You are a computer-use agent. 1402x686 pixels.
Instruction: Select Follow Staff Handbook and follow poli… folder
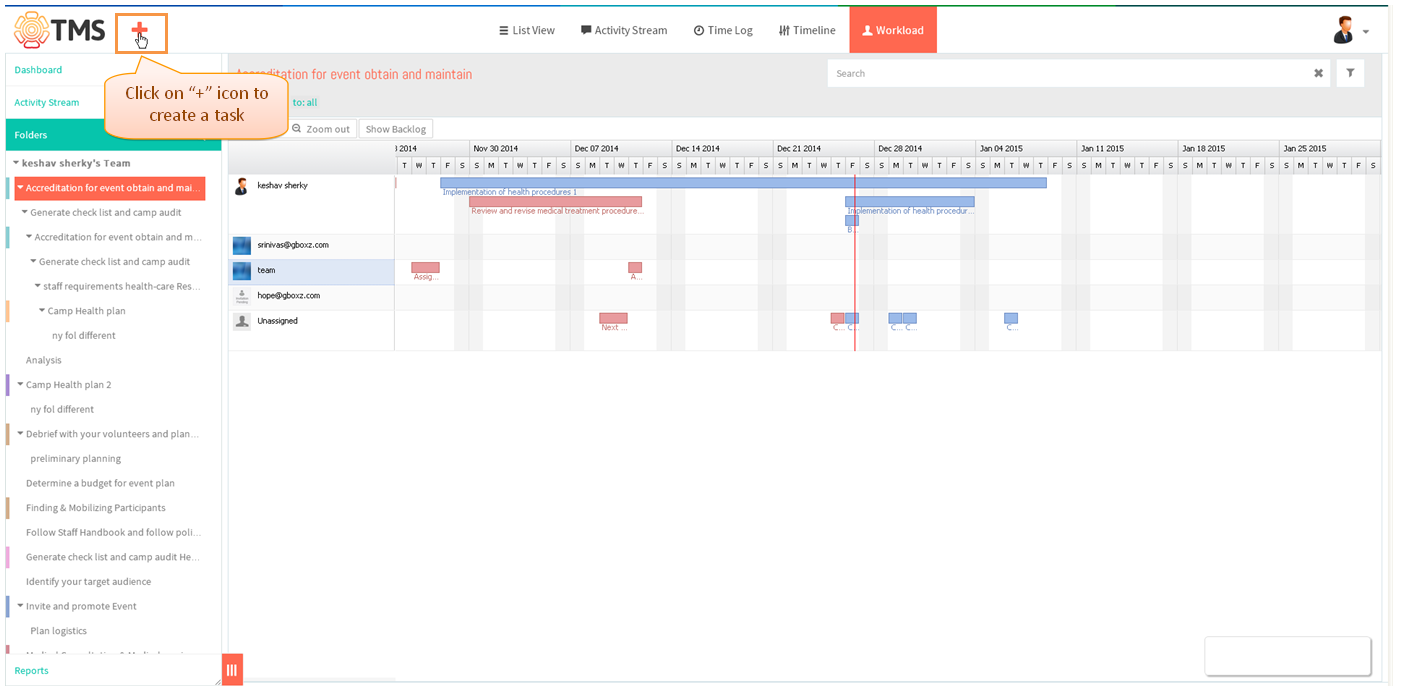pos(113,533)
